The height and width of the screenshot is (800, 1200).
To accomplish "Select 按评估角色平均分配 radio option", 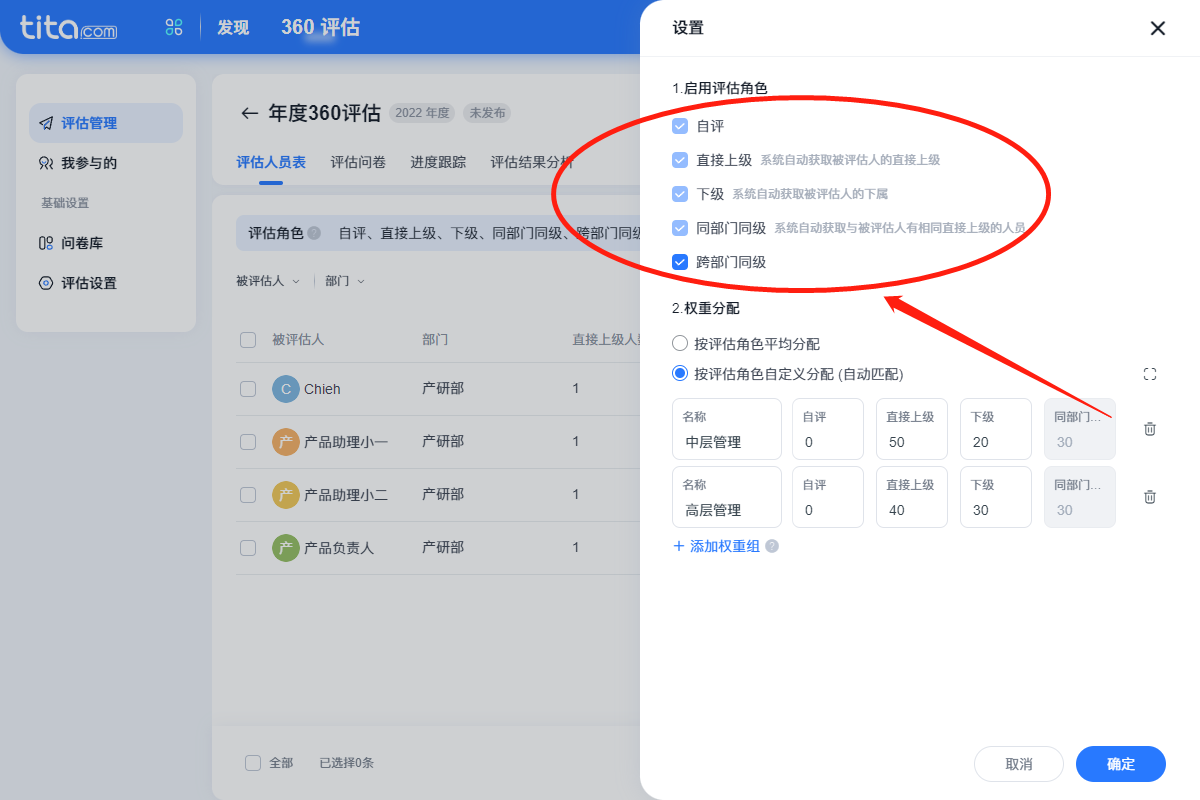I will click(680, 343).
